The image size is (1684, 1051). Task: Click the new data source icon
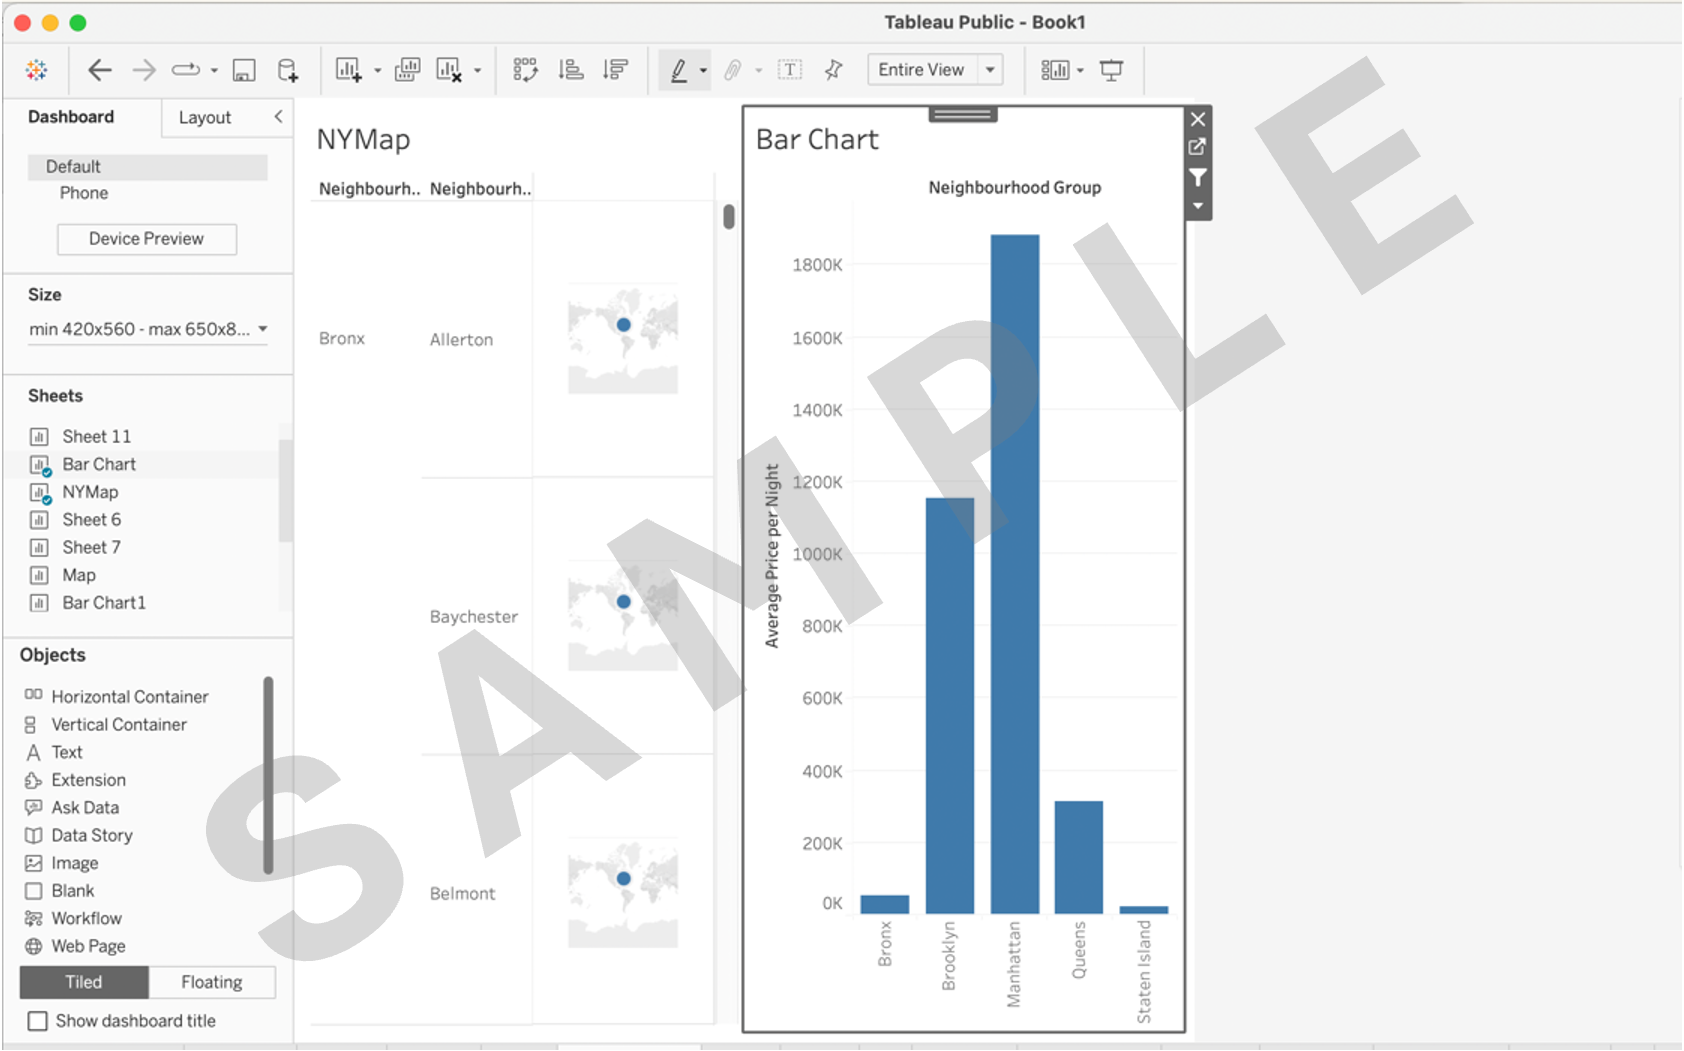pos(287,70)
